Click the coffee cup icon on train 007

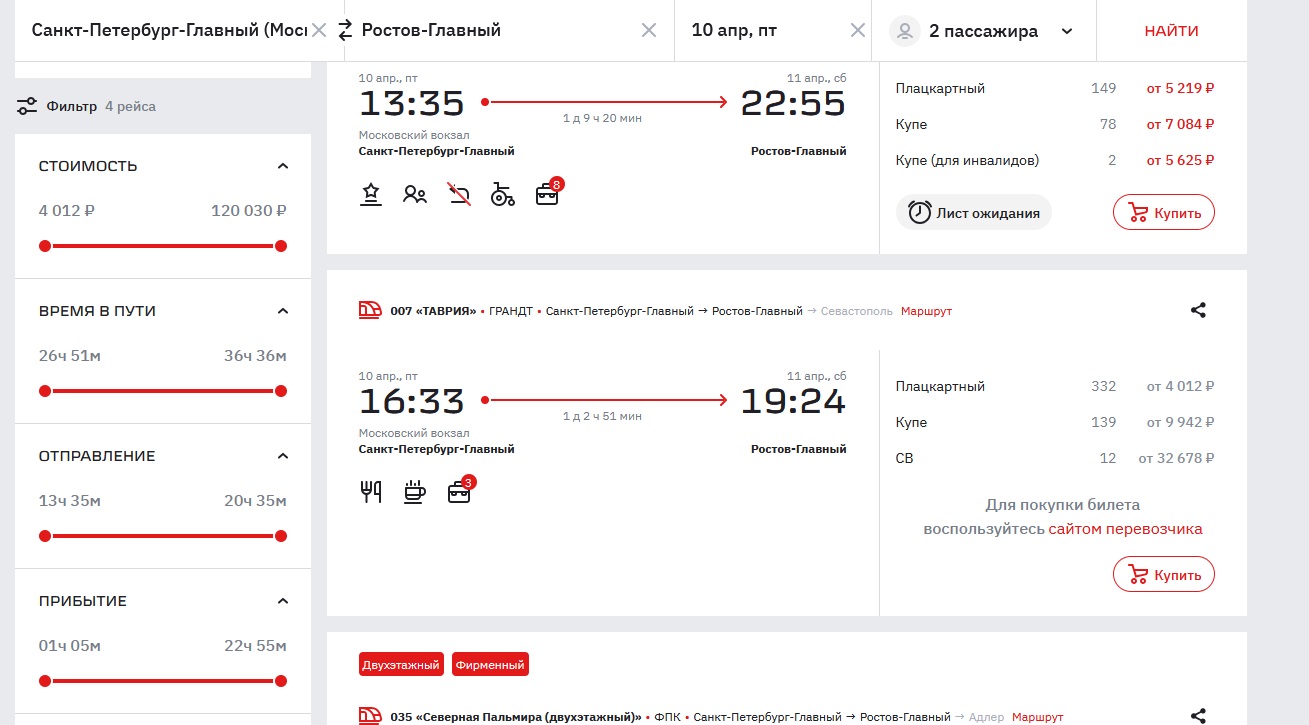pyautogui.click(x=414, y=492)
